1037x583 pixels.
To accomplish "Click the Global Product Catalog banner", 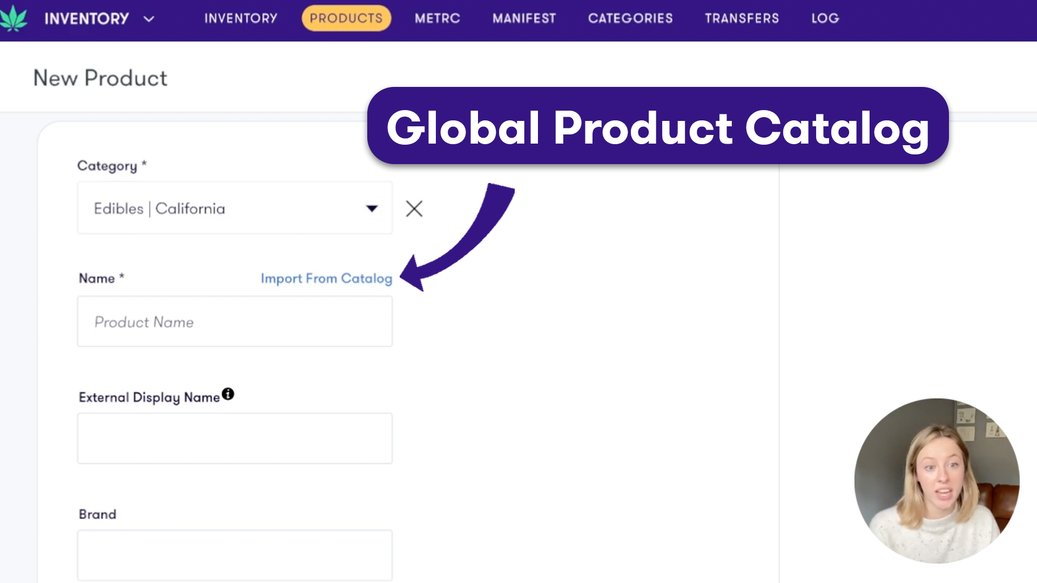I will pos(657,127).
